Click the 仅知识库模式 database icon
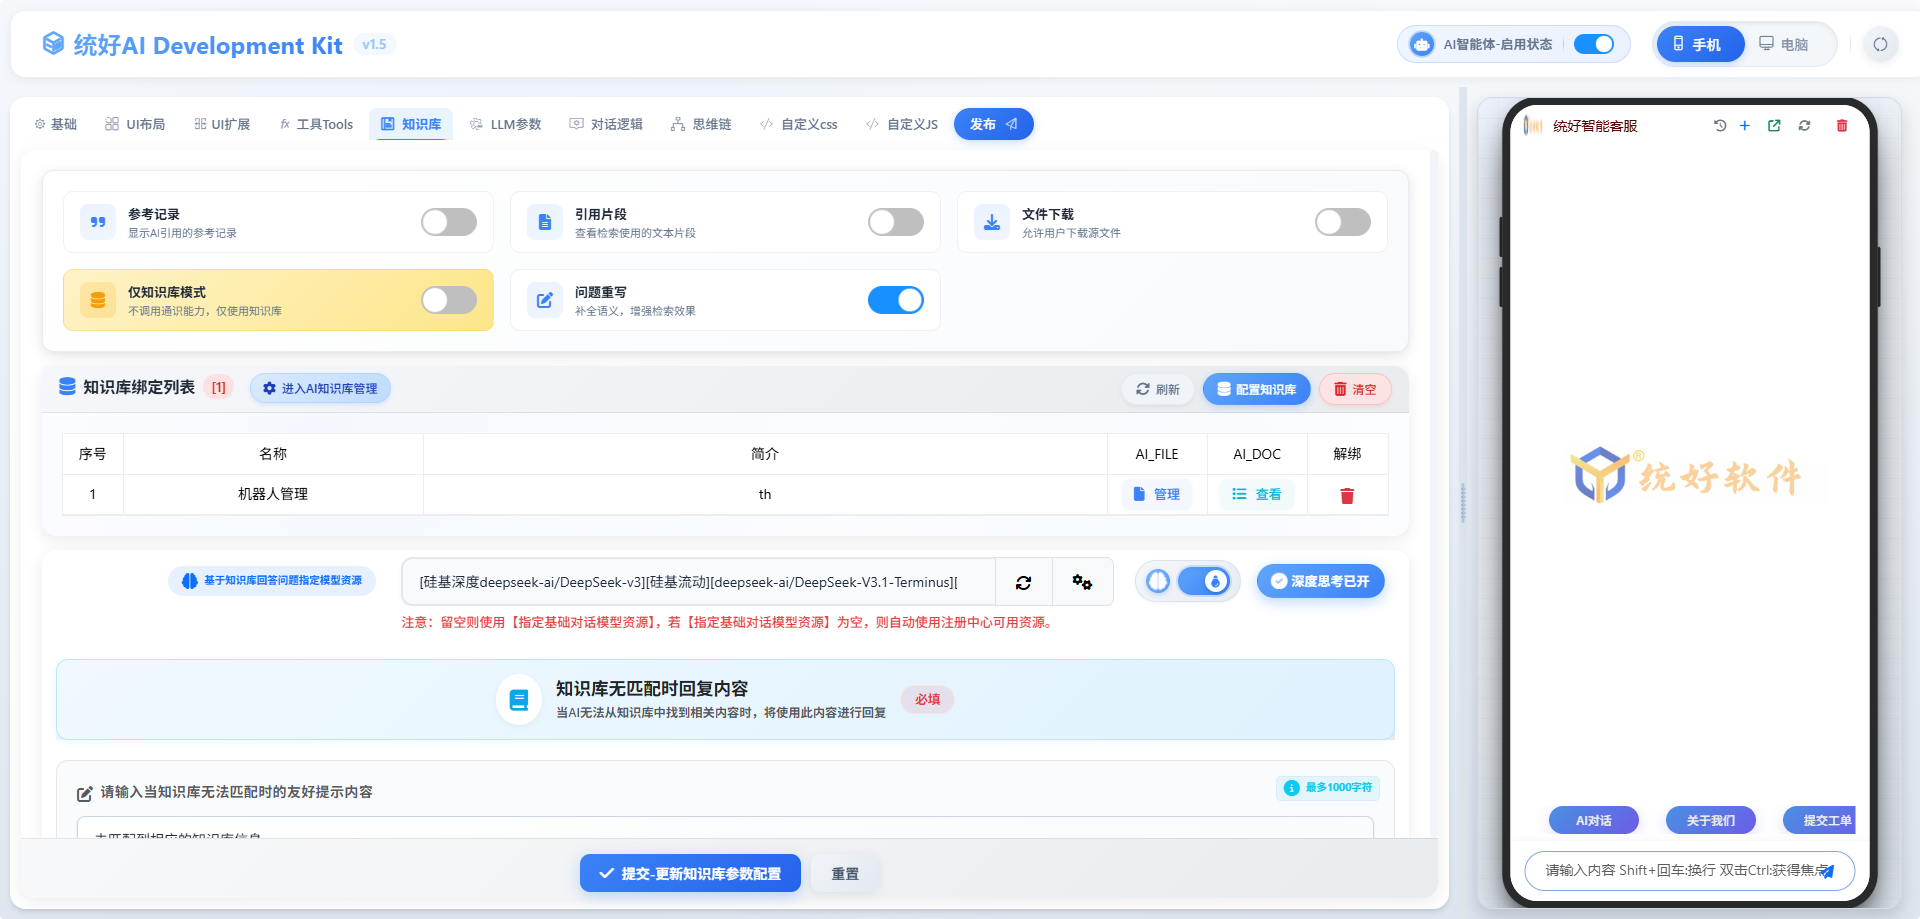The image size is (1920, 919). 98,300
